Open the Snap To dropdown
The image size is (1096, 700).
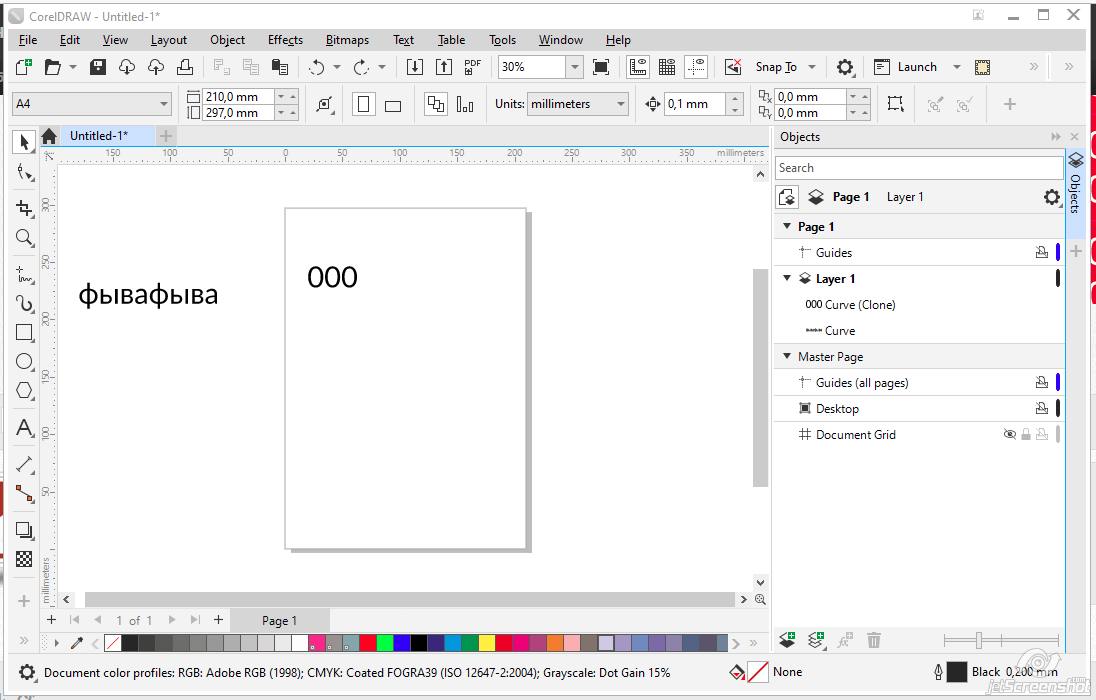pyautogui.click(x=812, y=67)
